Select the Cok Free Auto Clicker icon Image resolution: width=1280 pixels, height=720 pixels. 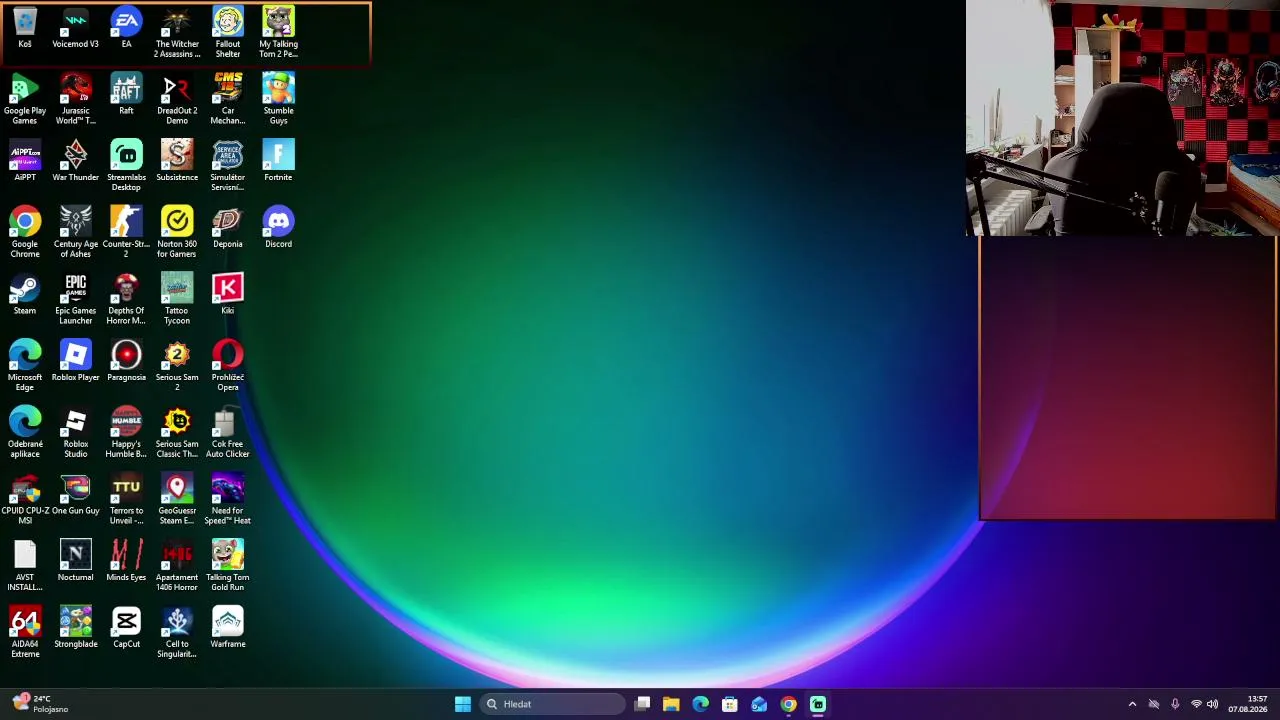pos(228,433)
